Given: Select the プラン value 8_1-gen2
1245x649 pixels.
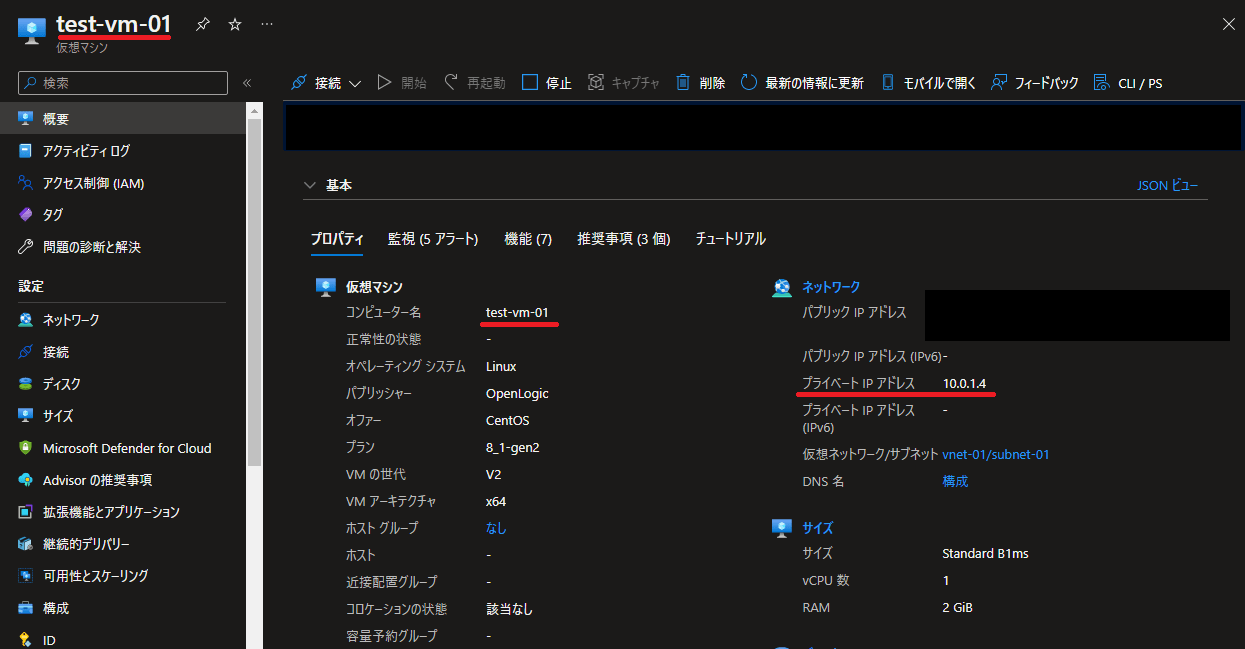Looking at the screenshot, I should (515, 447).
